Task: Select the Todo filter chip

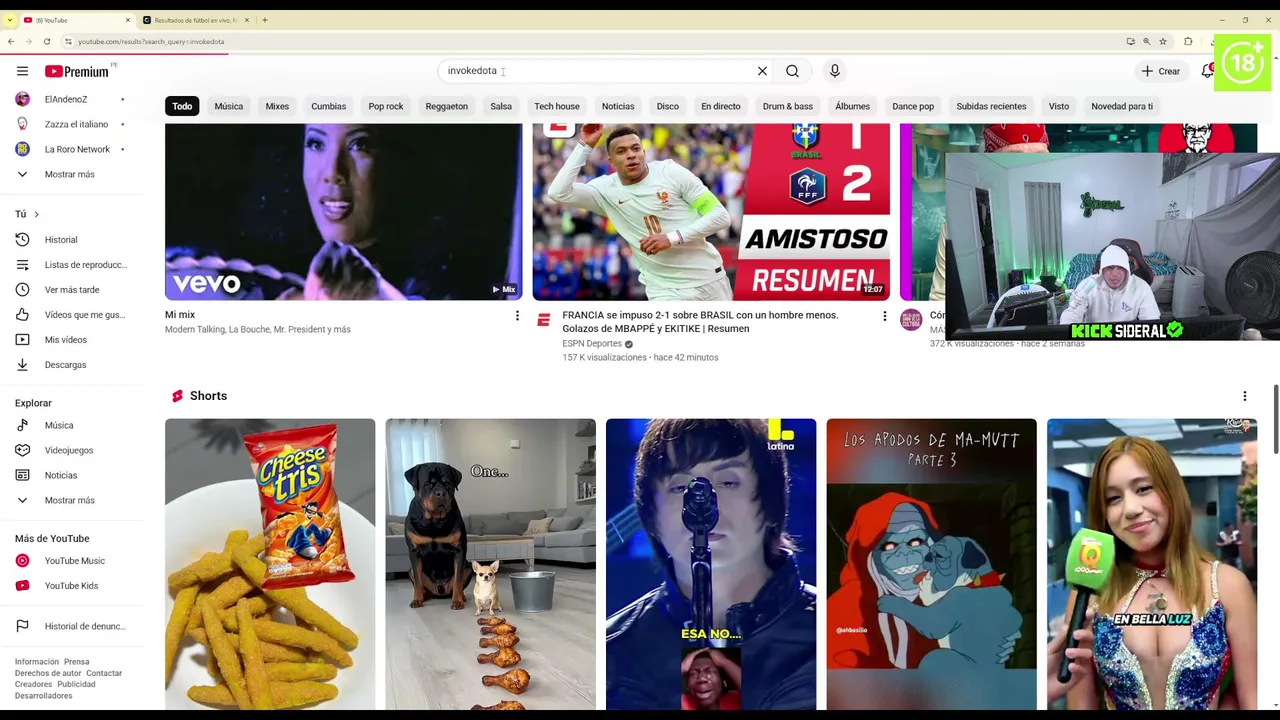Action: [x=182, y=106]
